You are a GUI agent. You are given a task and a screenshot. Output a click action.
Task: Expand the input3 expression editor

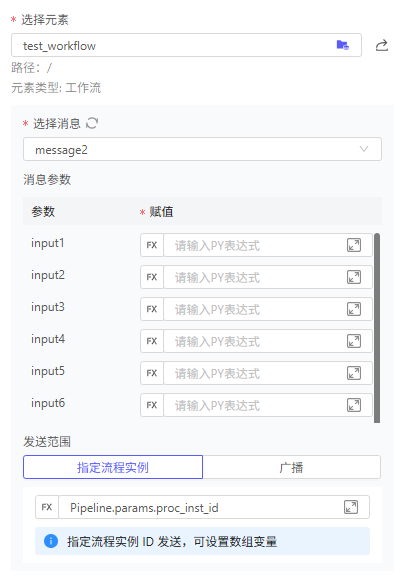click(x=354, y=309)
